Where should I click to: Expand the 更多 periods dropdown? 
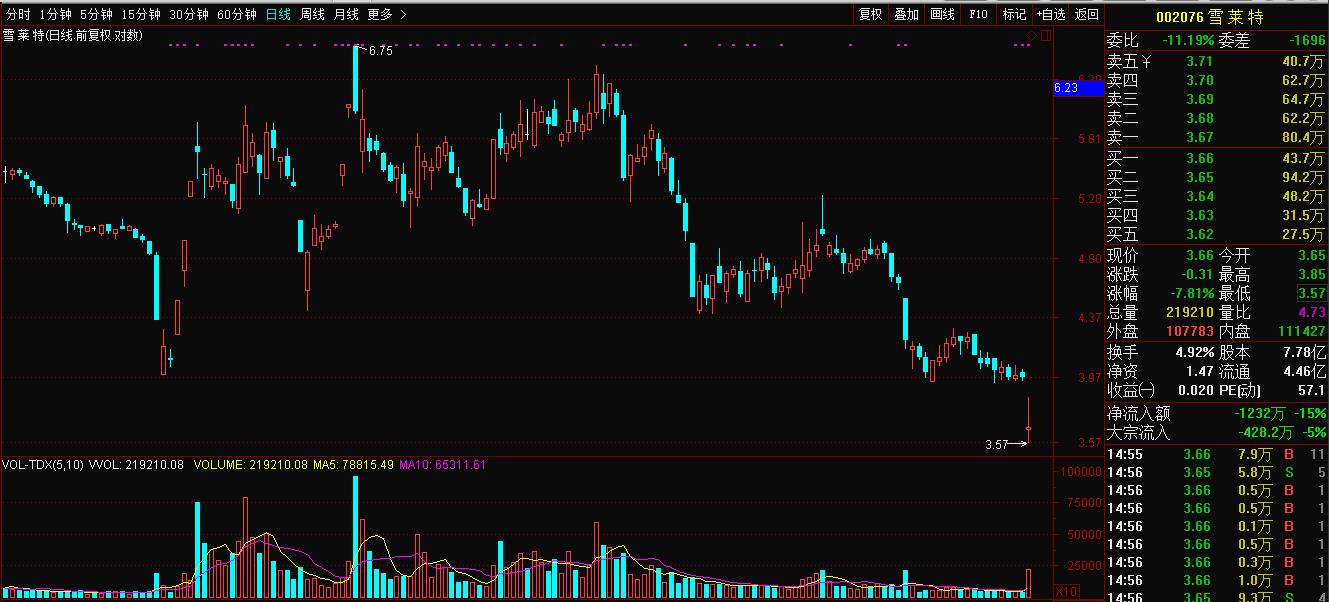387,14
